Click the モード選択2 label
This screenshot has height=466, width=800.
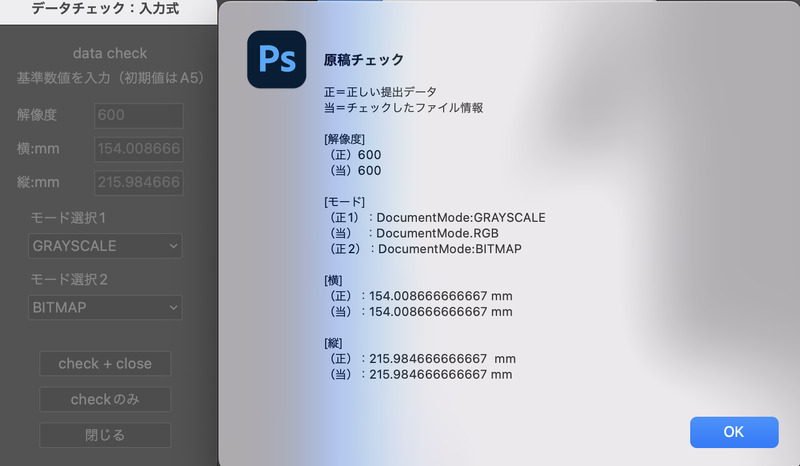click(69, 280)
